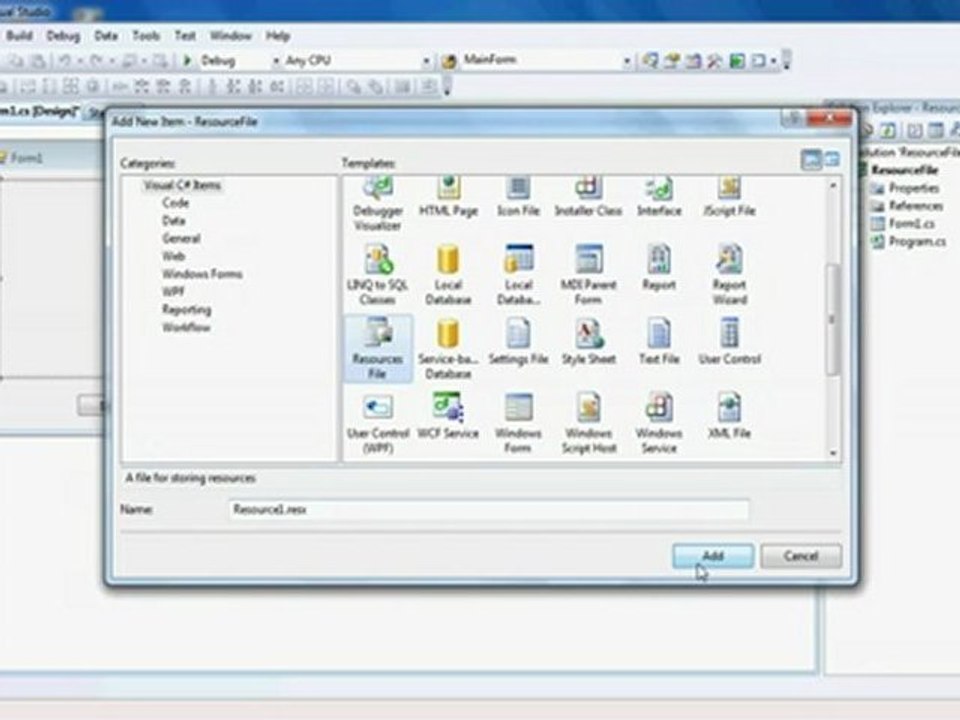Choose the Web category

[x=173, y=256]
